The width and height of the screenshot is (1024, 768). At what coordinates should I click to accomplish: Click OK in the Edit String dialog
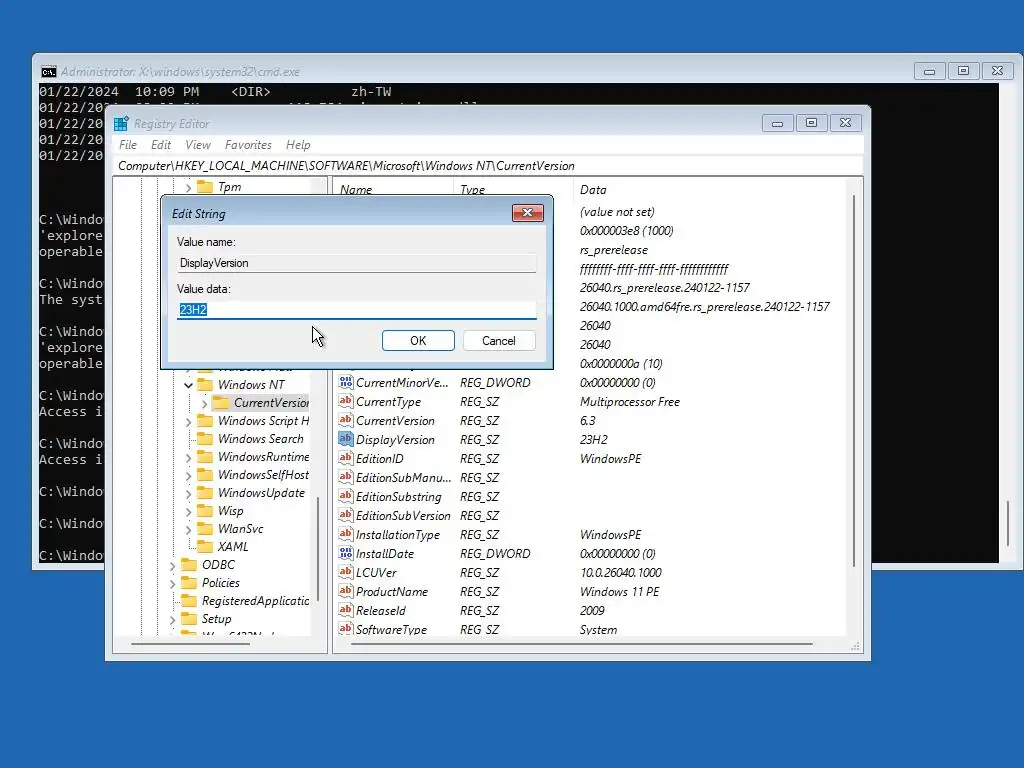(418, 340)
